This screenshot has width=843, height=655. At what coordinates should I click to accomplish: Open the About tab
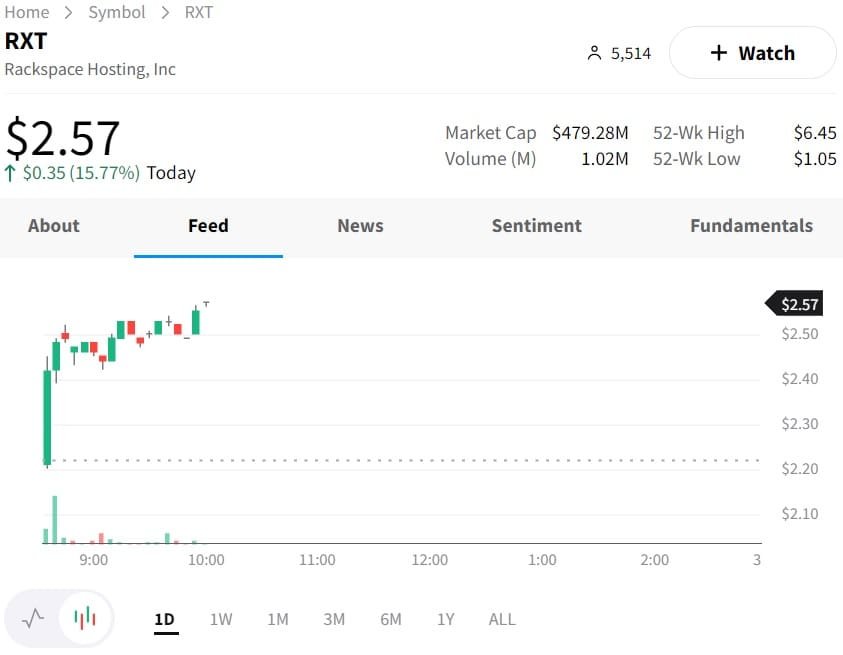[54, 226]
